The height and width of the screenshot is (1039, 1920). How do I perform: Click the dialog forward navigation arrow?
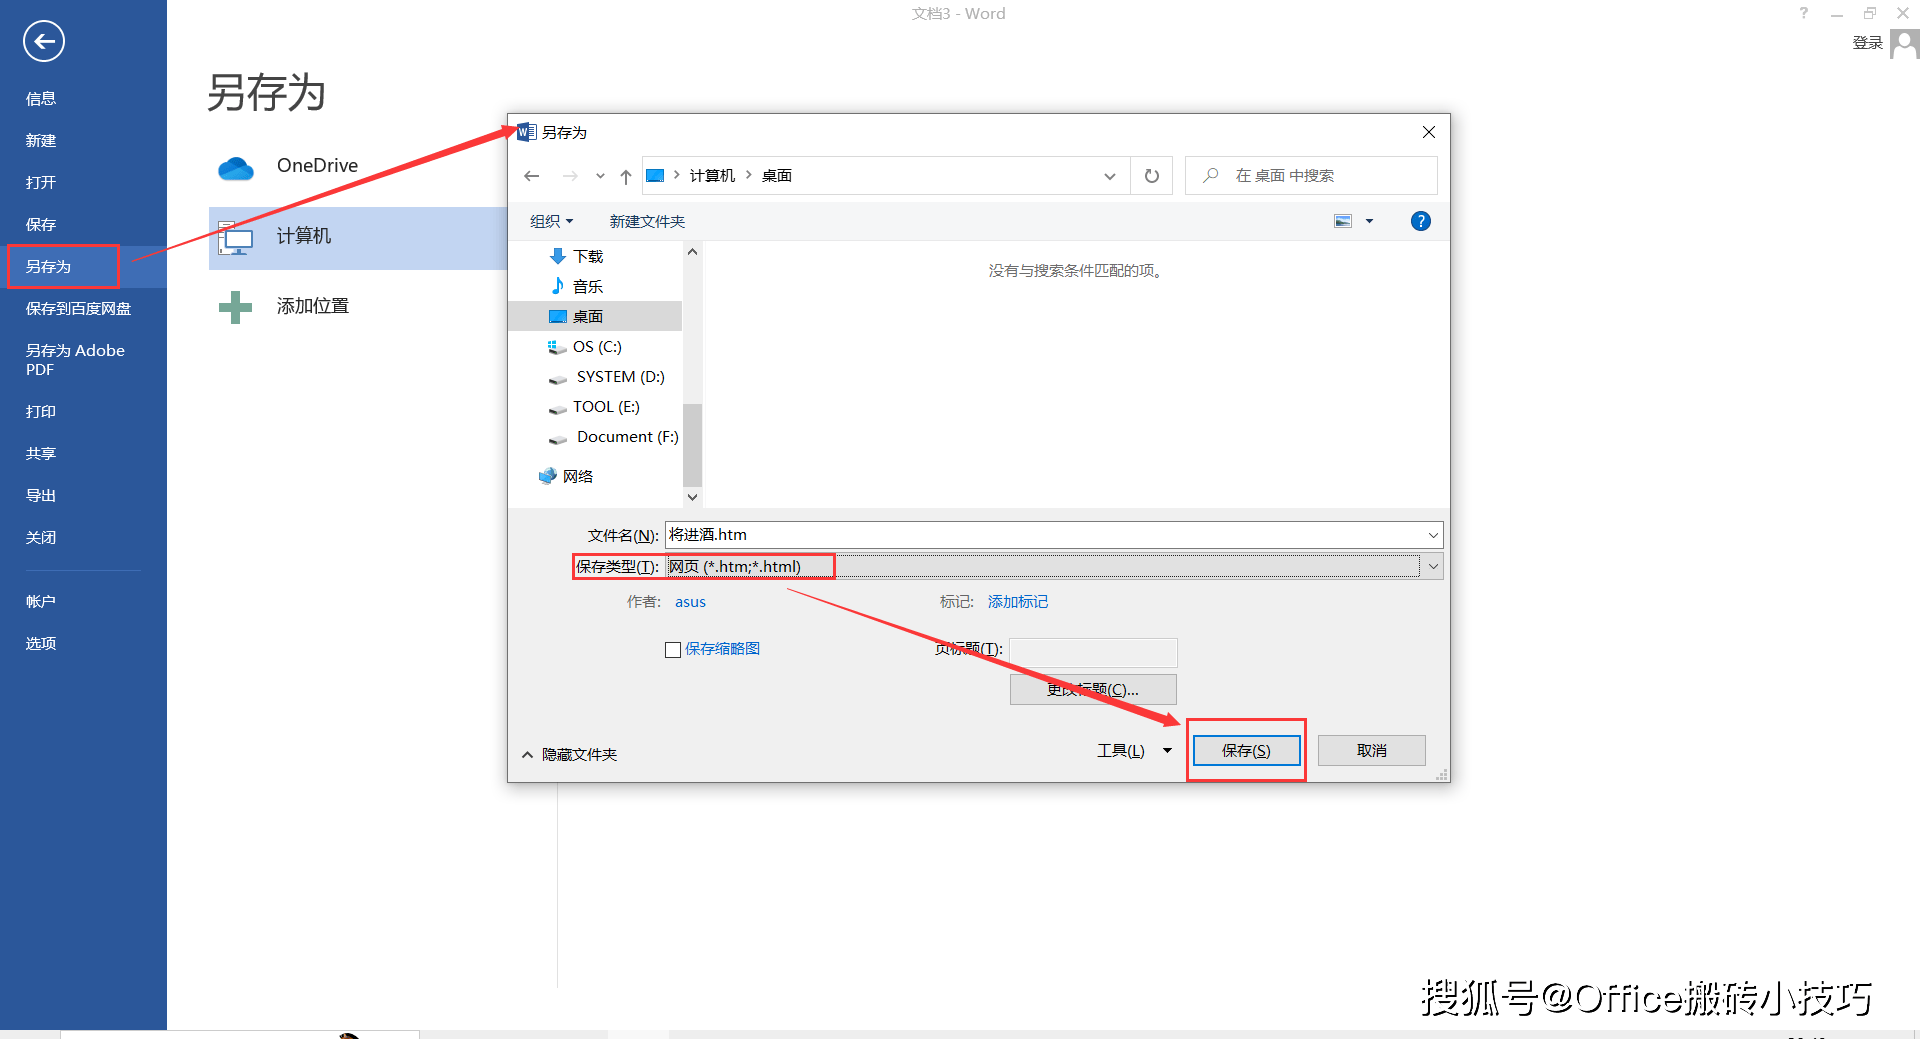pos(570,176)
